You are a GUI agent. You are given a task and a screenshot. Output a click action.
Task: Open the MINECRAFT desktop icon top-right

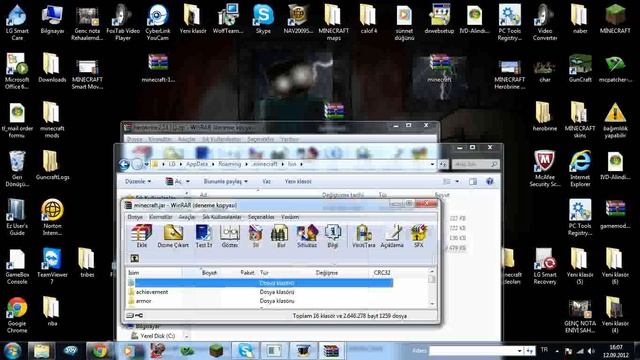615,19
